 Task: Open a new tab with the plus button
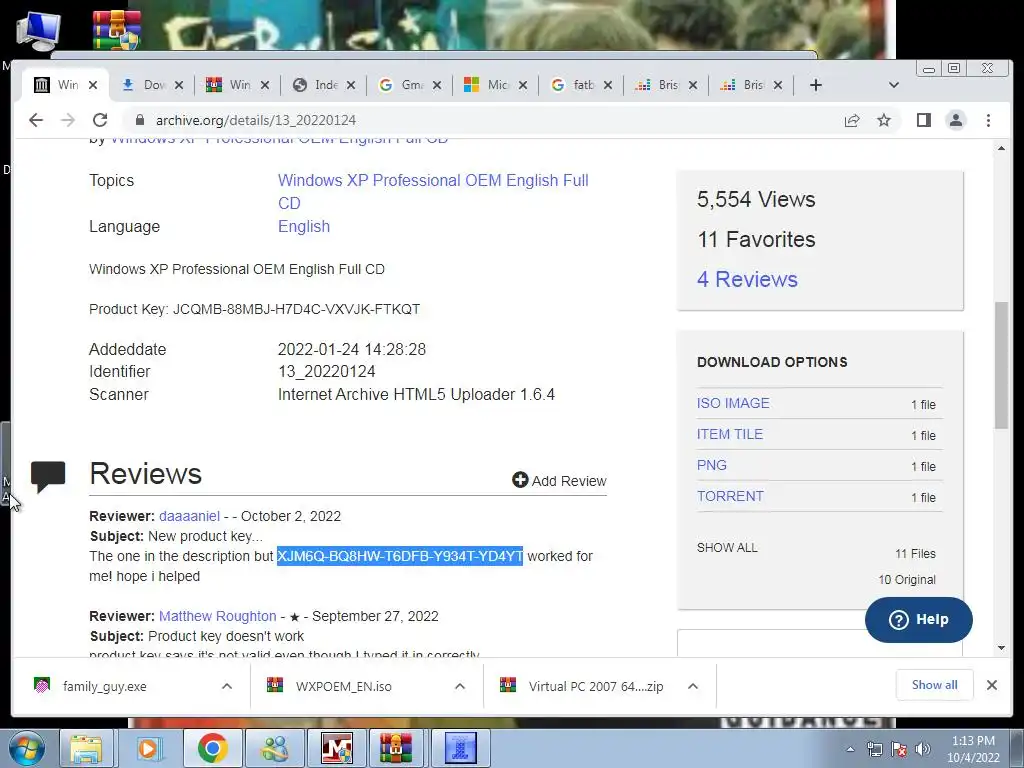coord(816,85)
